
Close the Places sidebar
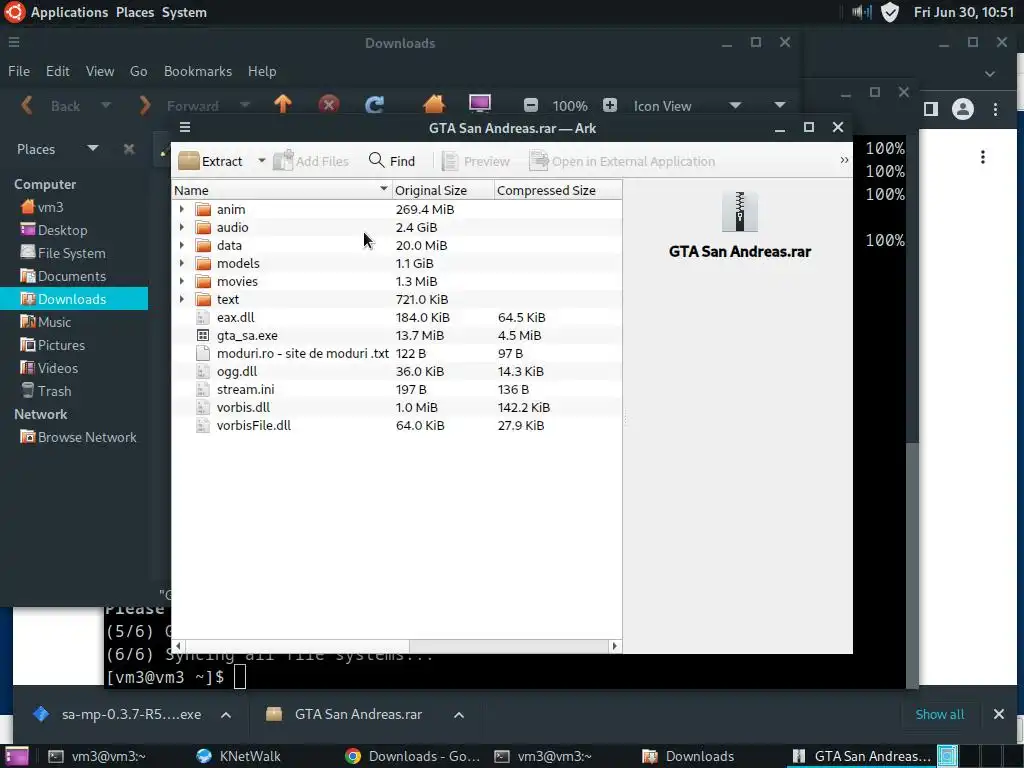click(x=129, y=149)
